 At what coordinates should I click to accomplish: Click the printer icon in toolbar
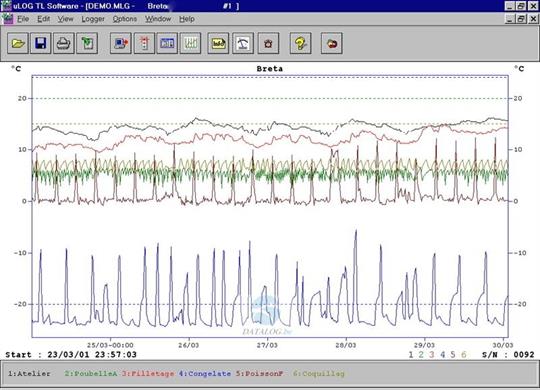pyautogui.click(x=64, y=43)
